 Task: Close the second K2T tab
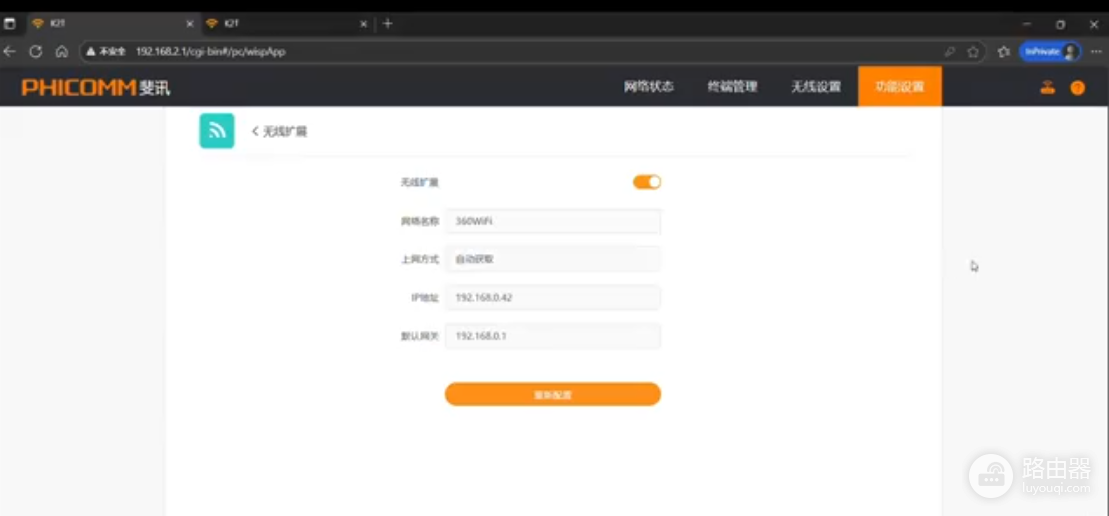(364, 24)
